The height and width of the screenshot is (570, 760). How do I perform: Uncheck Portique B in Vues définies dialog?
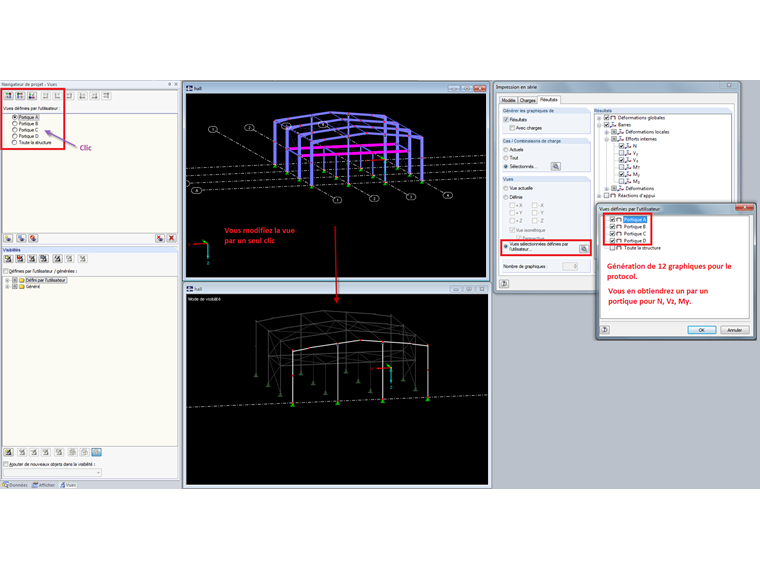(x=612, y=226)
